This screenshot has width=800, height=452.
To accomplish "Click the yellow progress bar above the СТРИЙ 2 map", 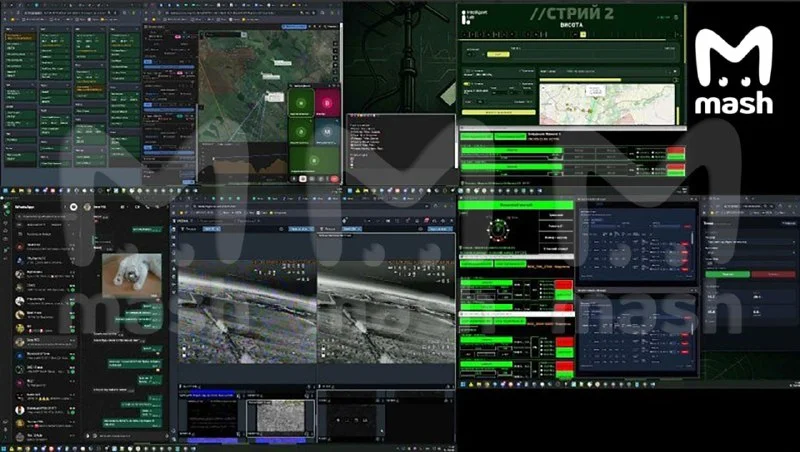I will pos(580,80).
